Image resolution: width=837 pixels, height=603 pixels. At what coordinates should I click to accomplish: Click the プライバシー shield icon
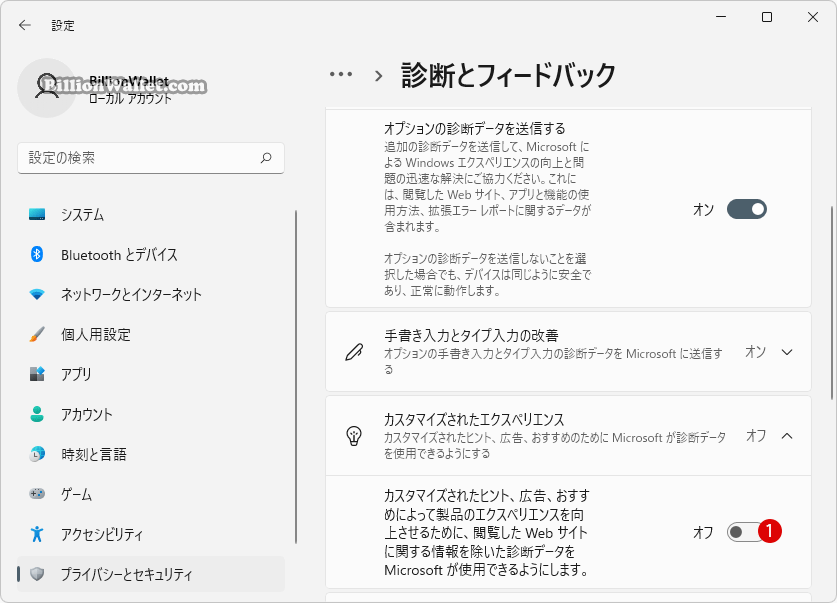point(37,574)
